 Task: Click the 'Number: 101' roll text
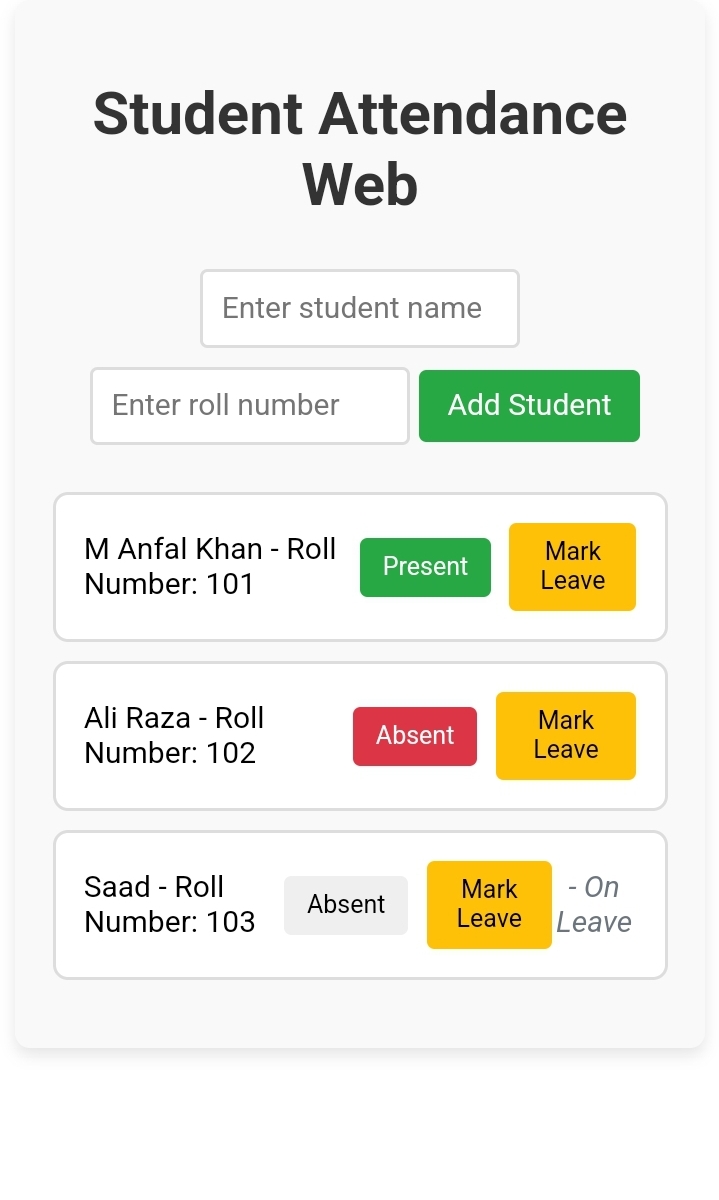coord(169,584)
